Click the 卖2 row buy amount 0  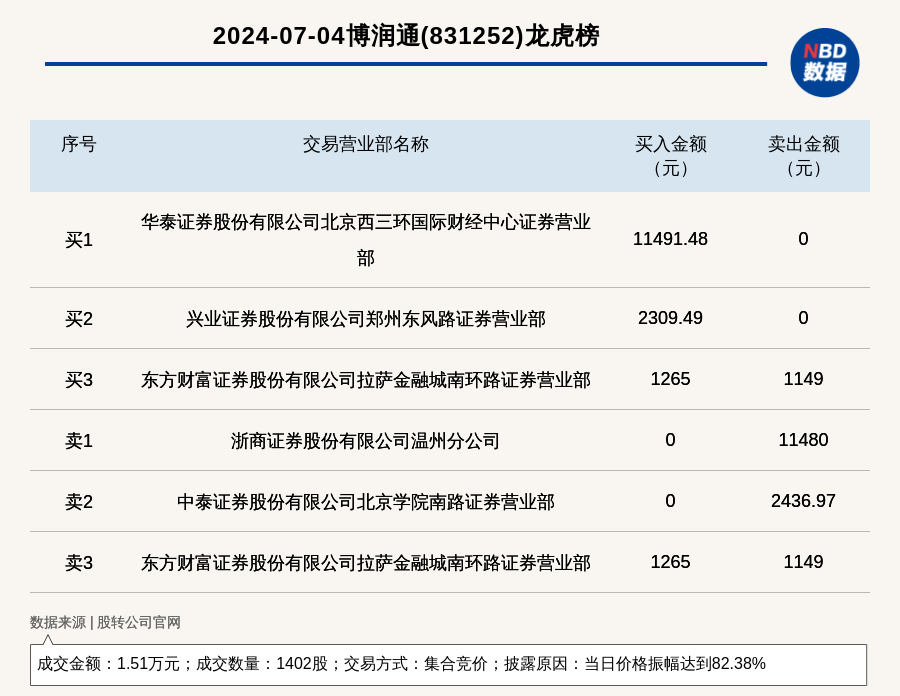pos(670,501)
